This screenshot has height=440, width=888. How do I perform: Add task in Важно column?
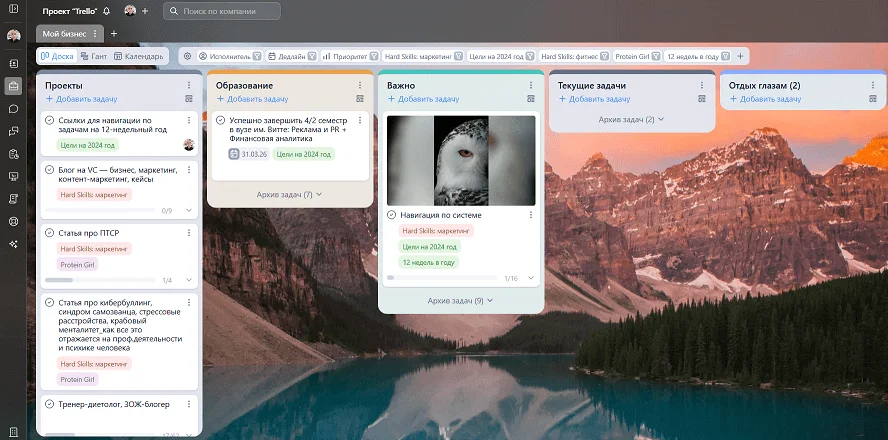tap(424, 99)
